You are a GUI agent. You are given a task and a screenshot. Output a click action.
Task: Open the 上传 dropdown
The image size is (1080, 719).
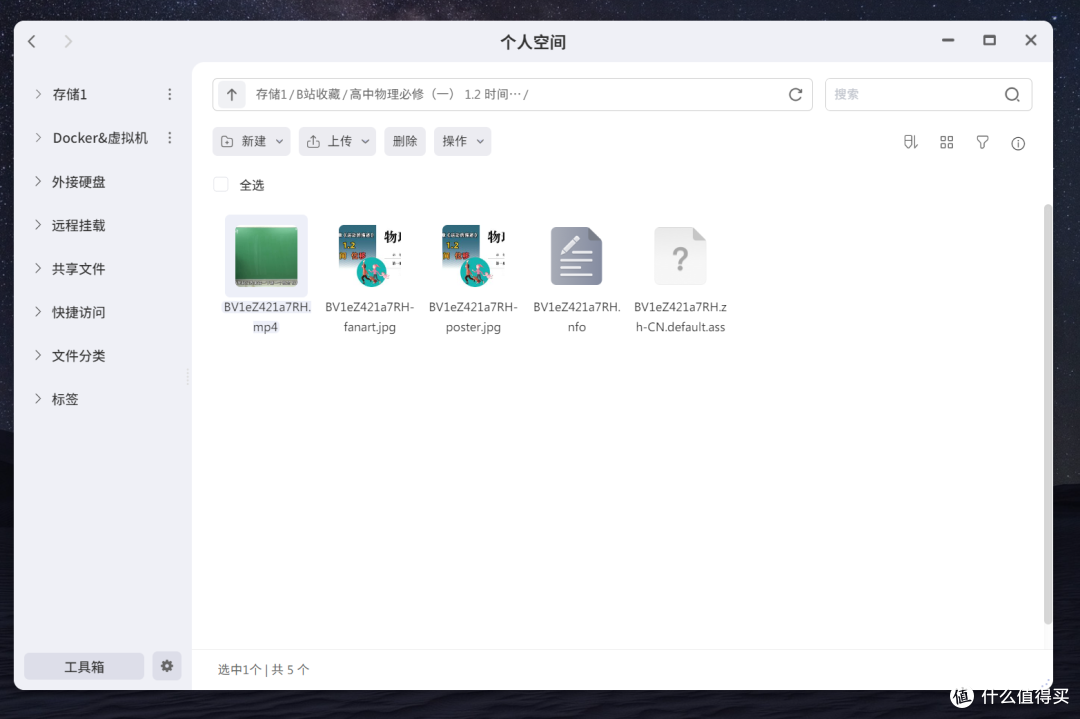[337, 141]
